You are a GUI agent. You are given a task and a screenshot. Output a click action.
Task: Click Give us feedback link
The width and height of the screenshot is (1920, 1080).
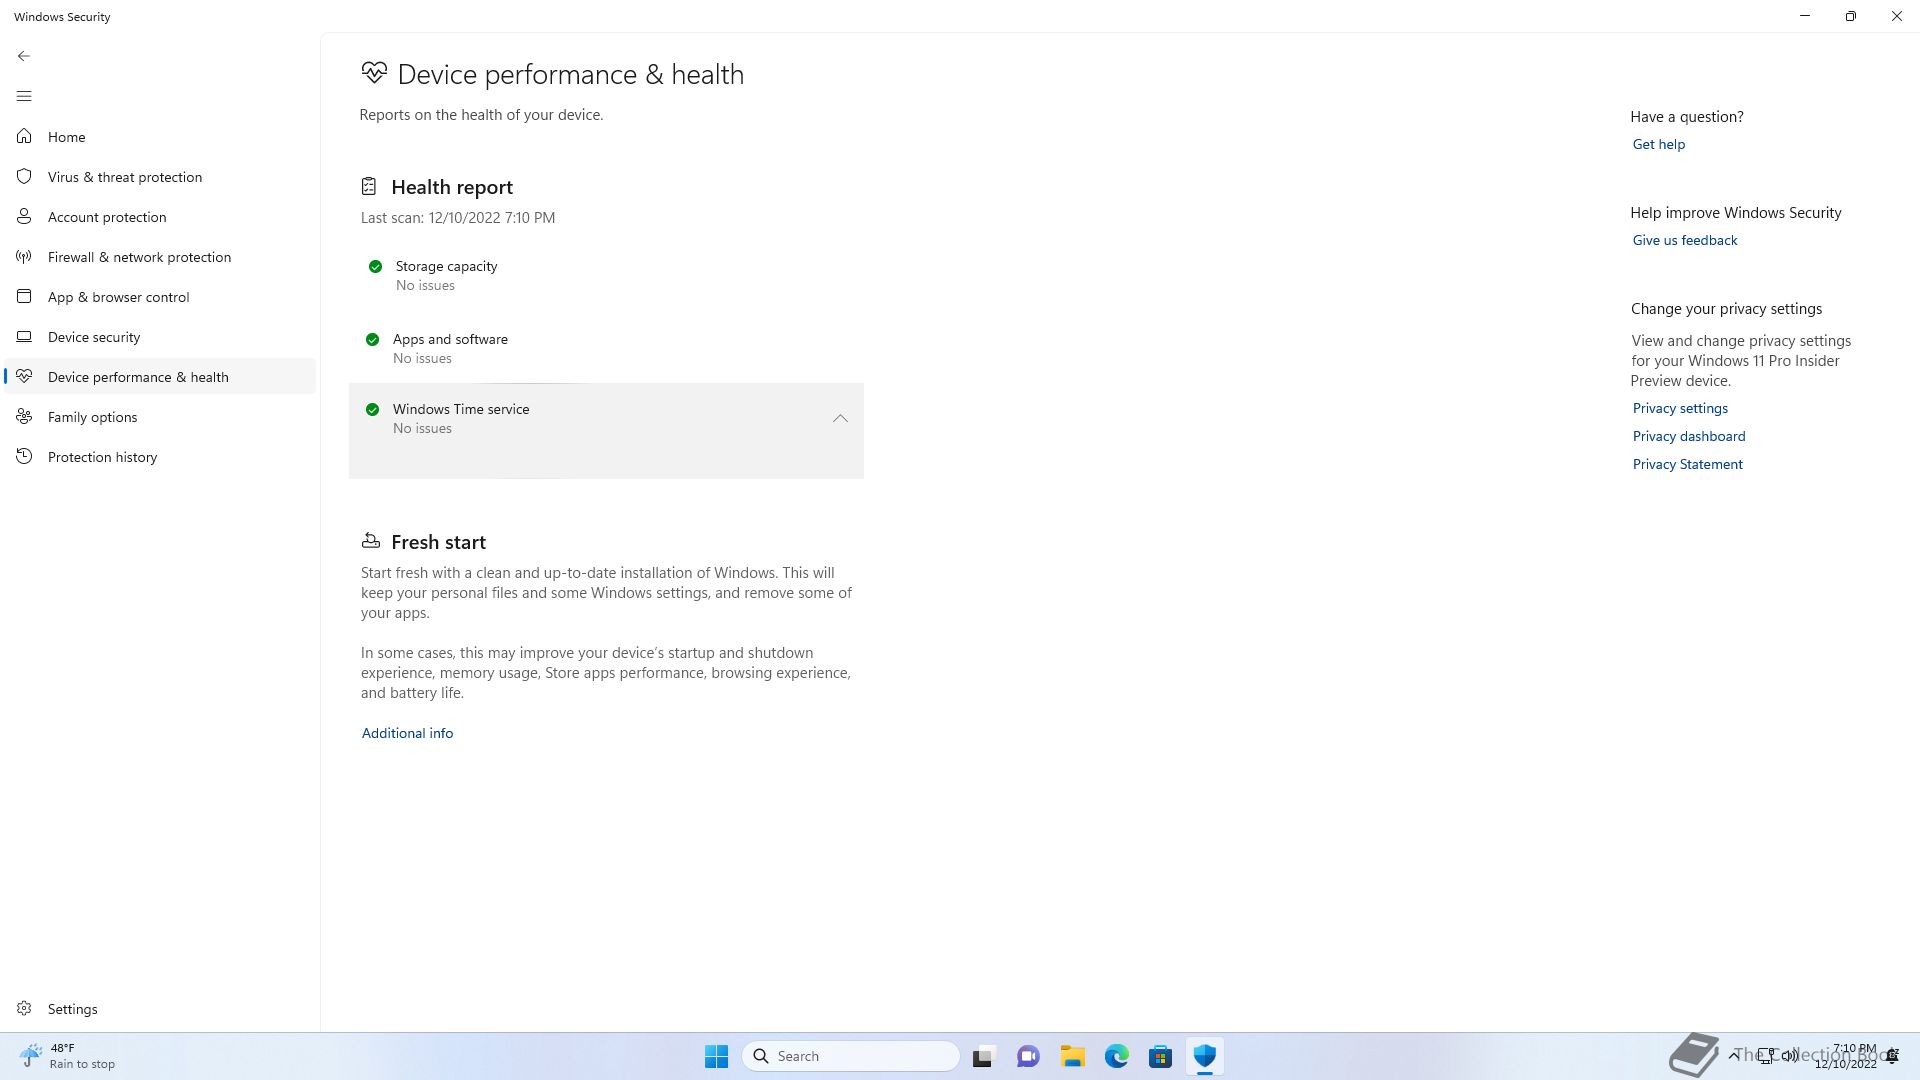(1684, 240)
